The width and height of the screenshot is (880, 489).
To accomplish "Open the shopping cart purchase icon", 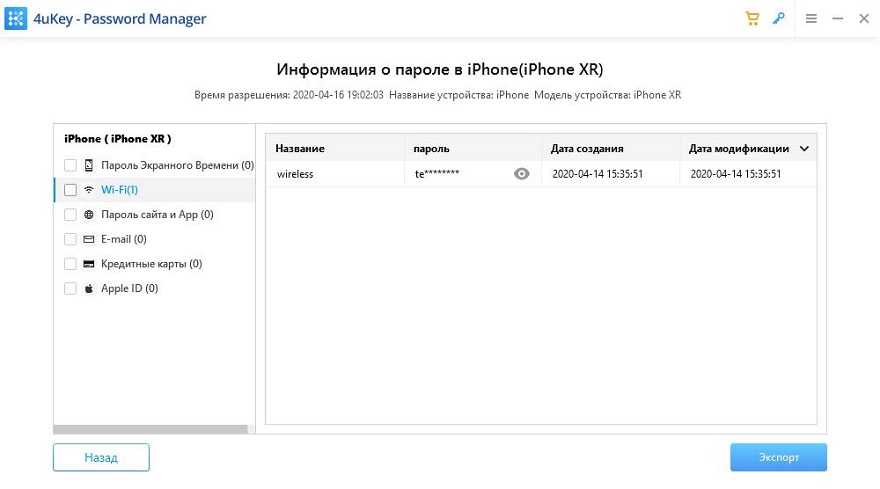I will [x=752, y=19].
